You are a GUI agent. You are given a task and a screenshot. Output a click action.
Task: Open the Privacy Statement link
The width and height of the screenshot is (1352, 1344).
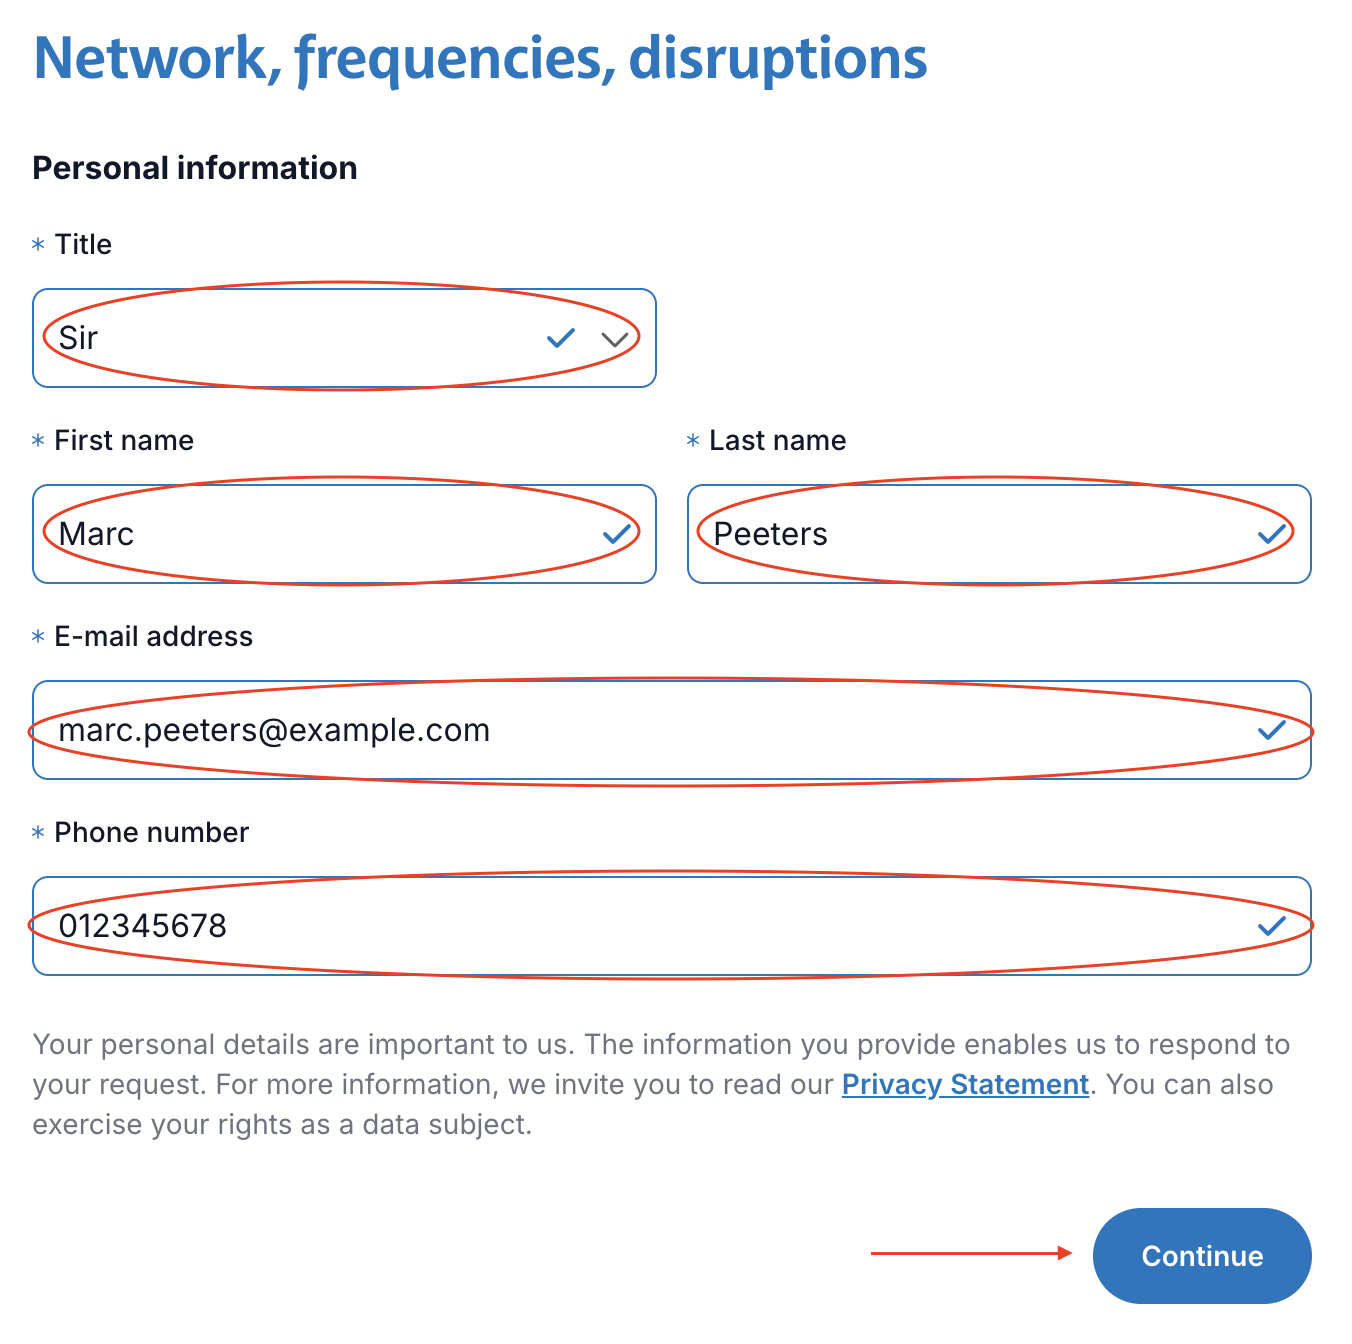(x=965, y=1085)
